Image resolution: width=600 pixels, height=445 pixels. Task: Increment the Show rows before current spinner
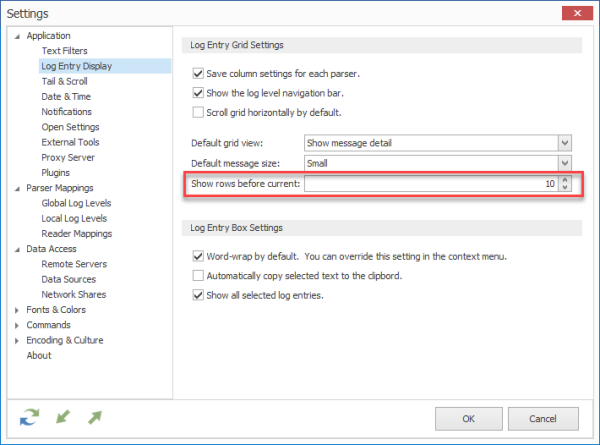coord(565,179)
